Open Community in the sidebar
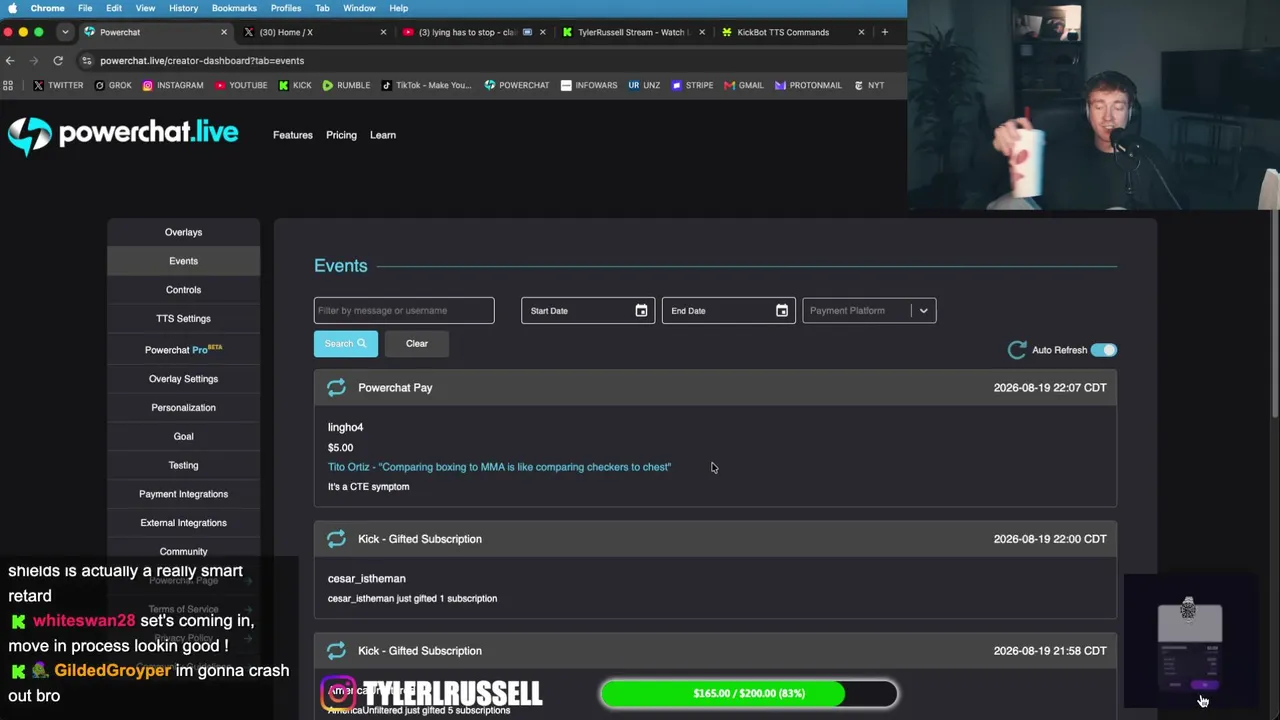The image size is (1280, 720). (183, 552)
